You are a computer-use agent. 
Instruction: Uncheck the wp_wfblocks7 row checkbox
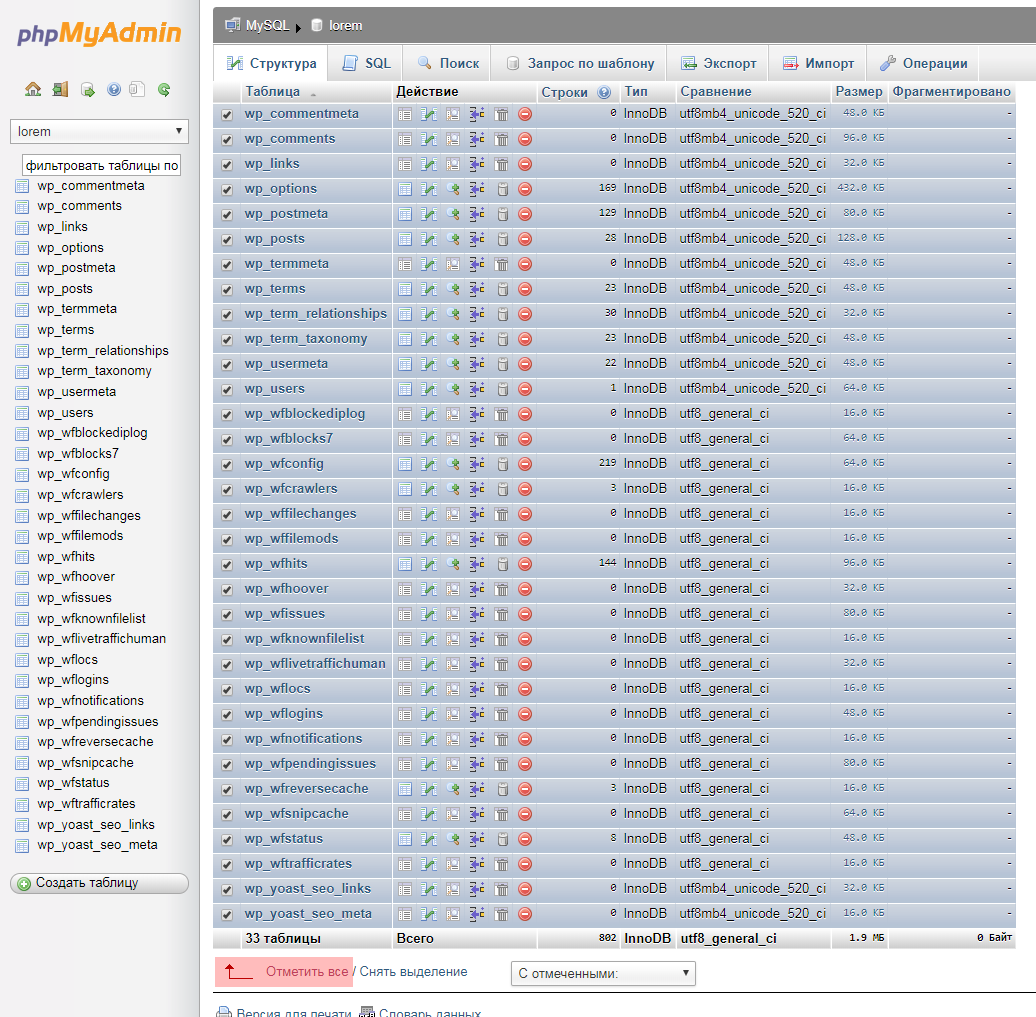pyautogui.click(x=227, y=439)
